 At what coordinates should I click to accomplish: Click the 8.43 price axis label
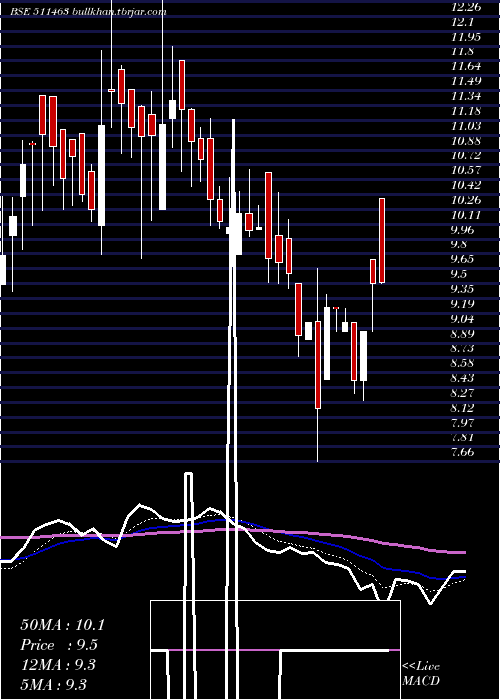[462, 378]
